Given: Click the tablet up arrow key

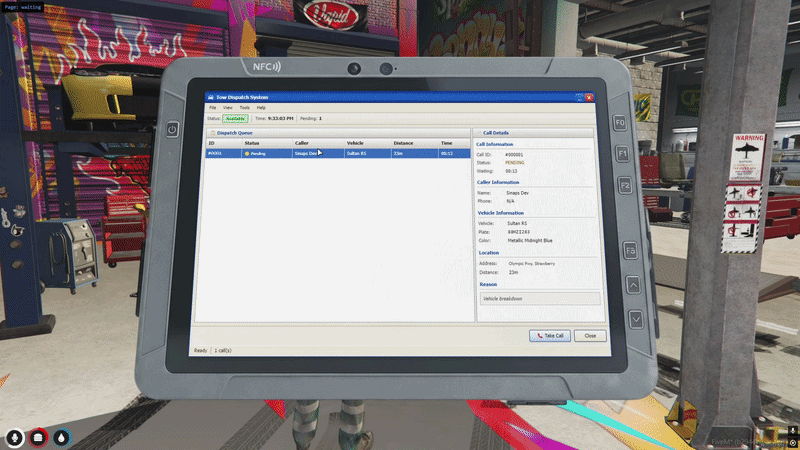Looking at the screenshot, I should tap(633, 285).
